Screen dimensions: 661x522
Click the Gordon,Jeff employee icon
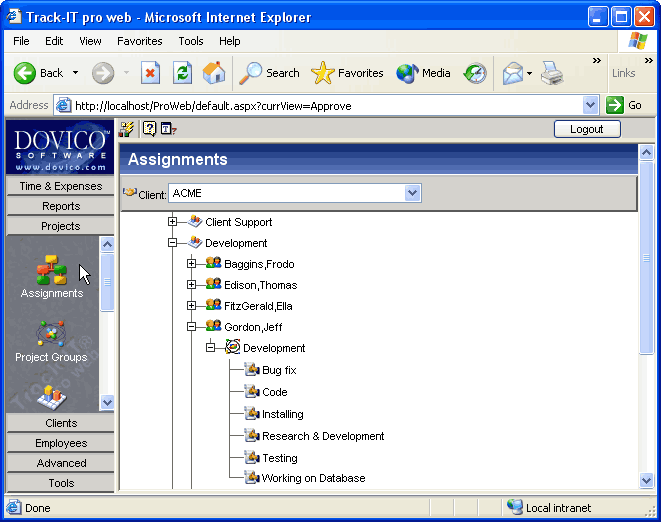click(213, 326)
